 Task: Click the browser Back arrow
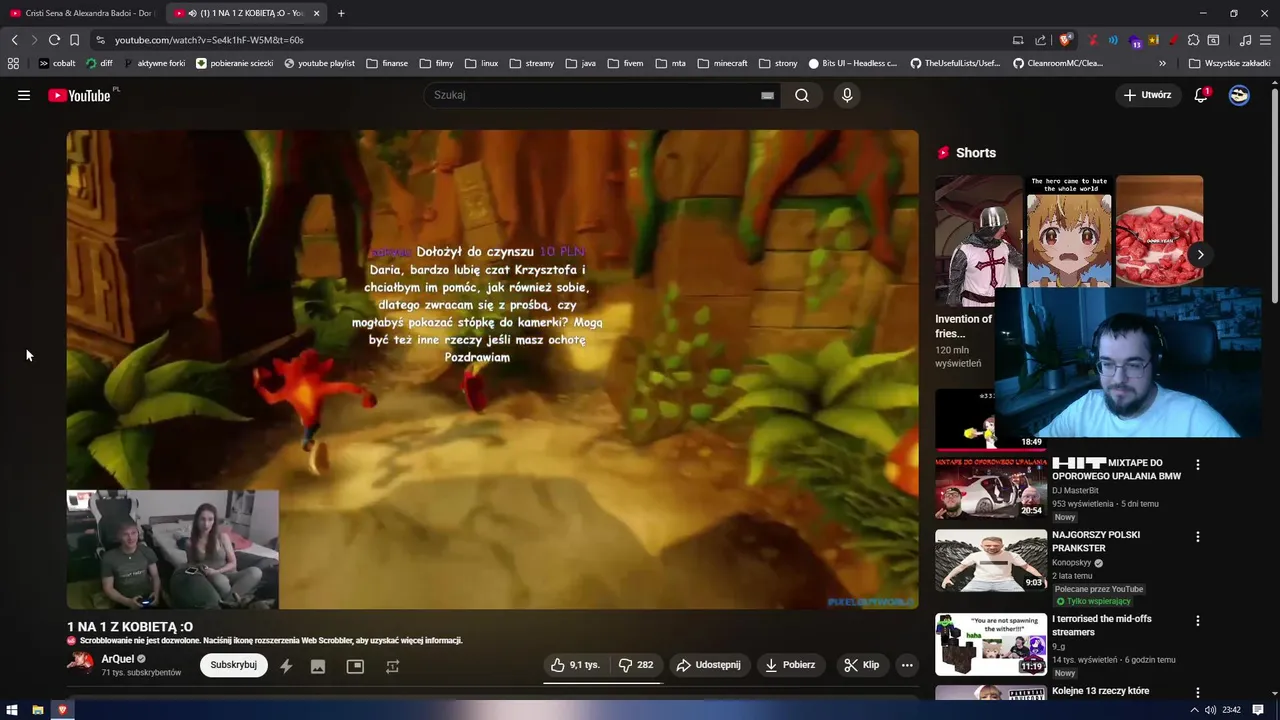pyautogui.click(x=14, y=40)
